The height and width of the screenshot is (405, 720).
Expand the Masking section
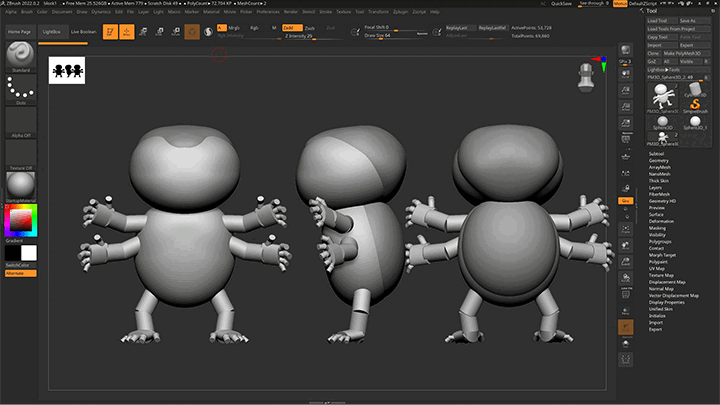tap(657, 228)
